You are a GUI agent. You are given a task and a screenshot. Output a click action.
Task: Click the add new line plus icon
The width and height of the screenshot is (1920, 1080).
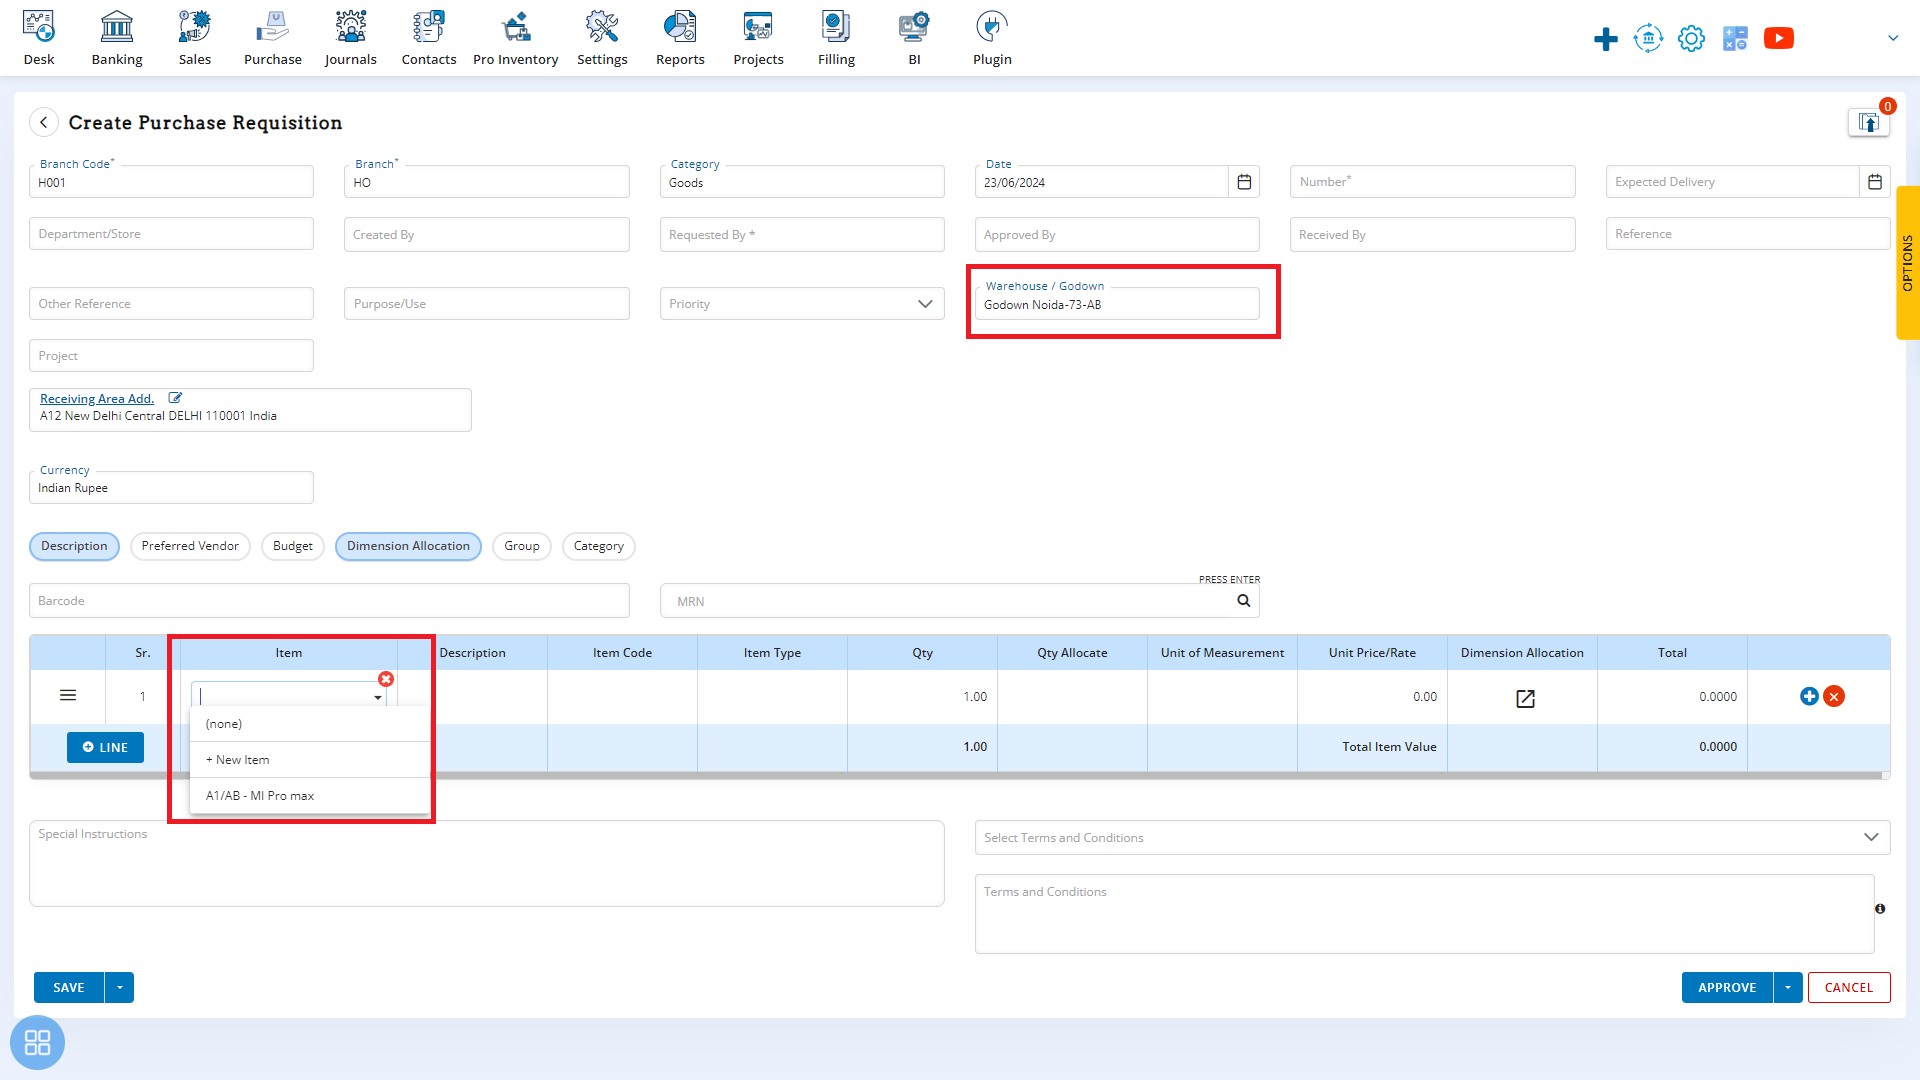coord(1809,695)
